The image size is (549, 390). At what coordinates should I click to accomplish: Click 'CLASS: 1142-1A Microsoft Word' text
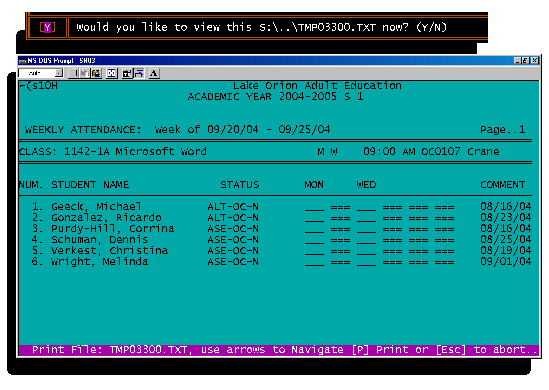tap(112, 152)
